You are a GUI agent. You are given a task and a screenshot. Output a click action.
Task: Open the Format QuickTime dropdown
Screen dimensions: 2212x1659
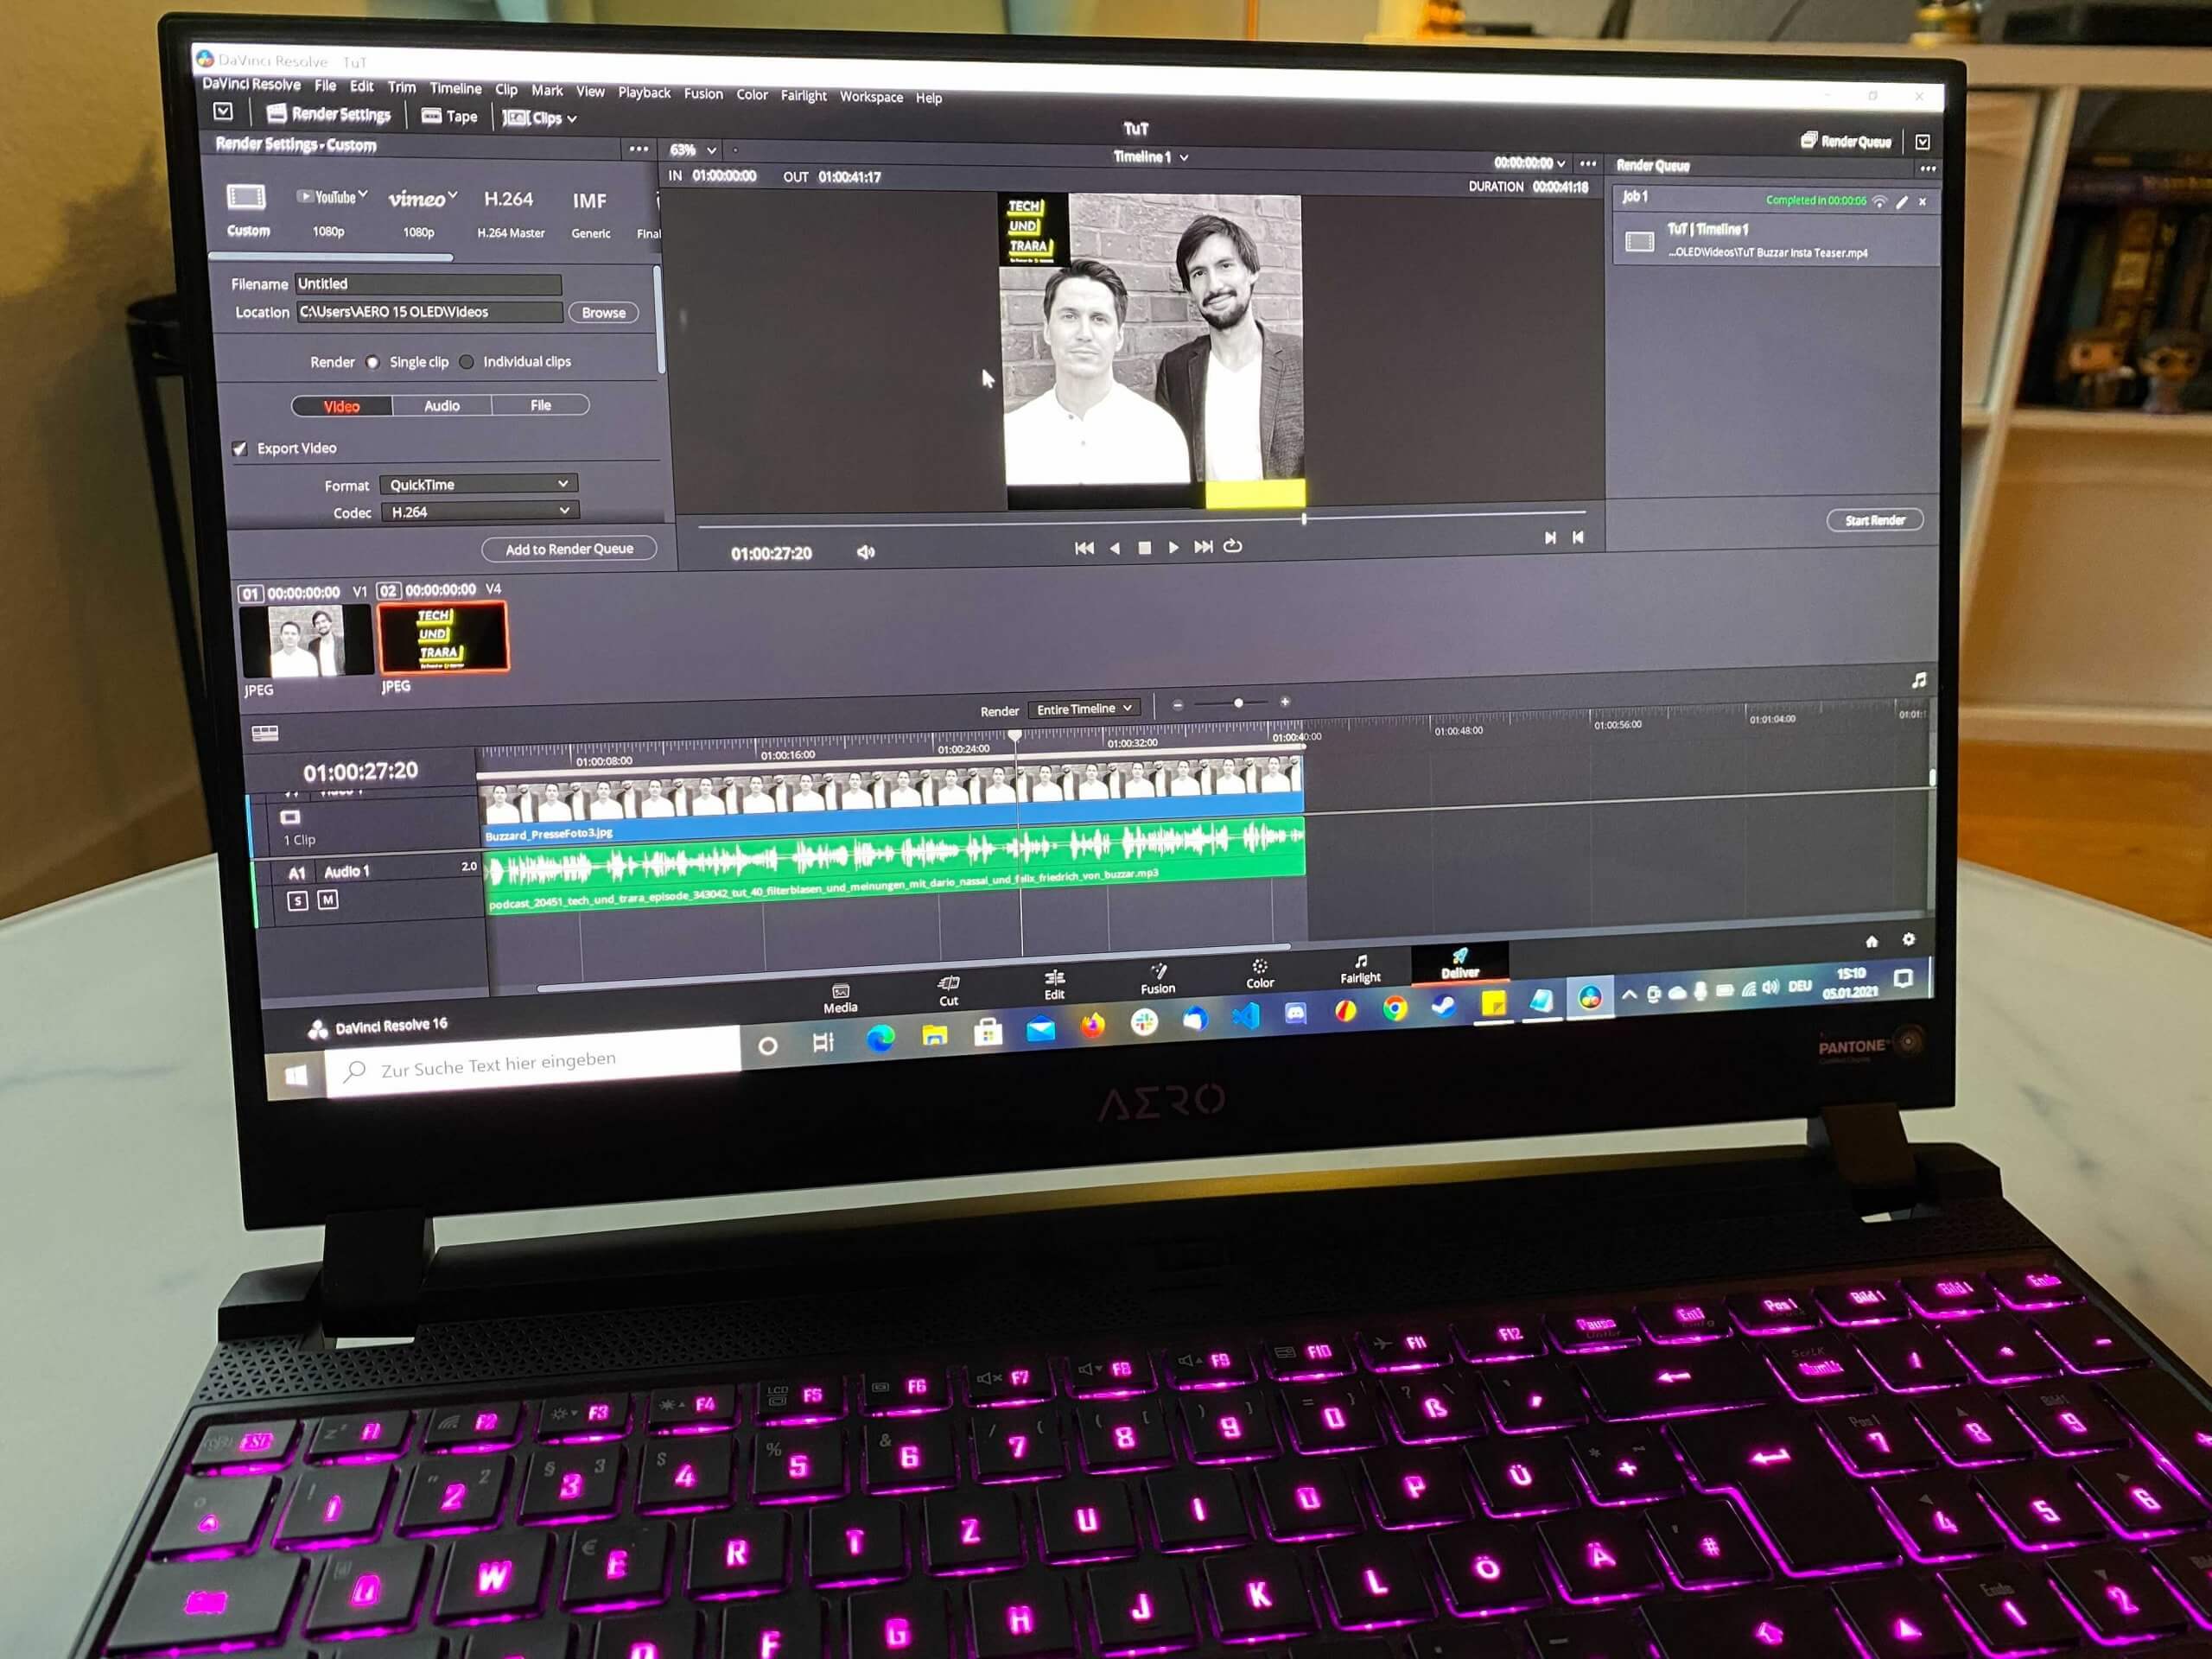point(478,484)
